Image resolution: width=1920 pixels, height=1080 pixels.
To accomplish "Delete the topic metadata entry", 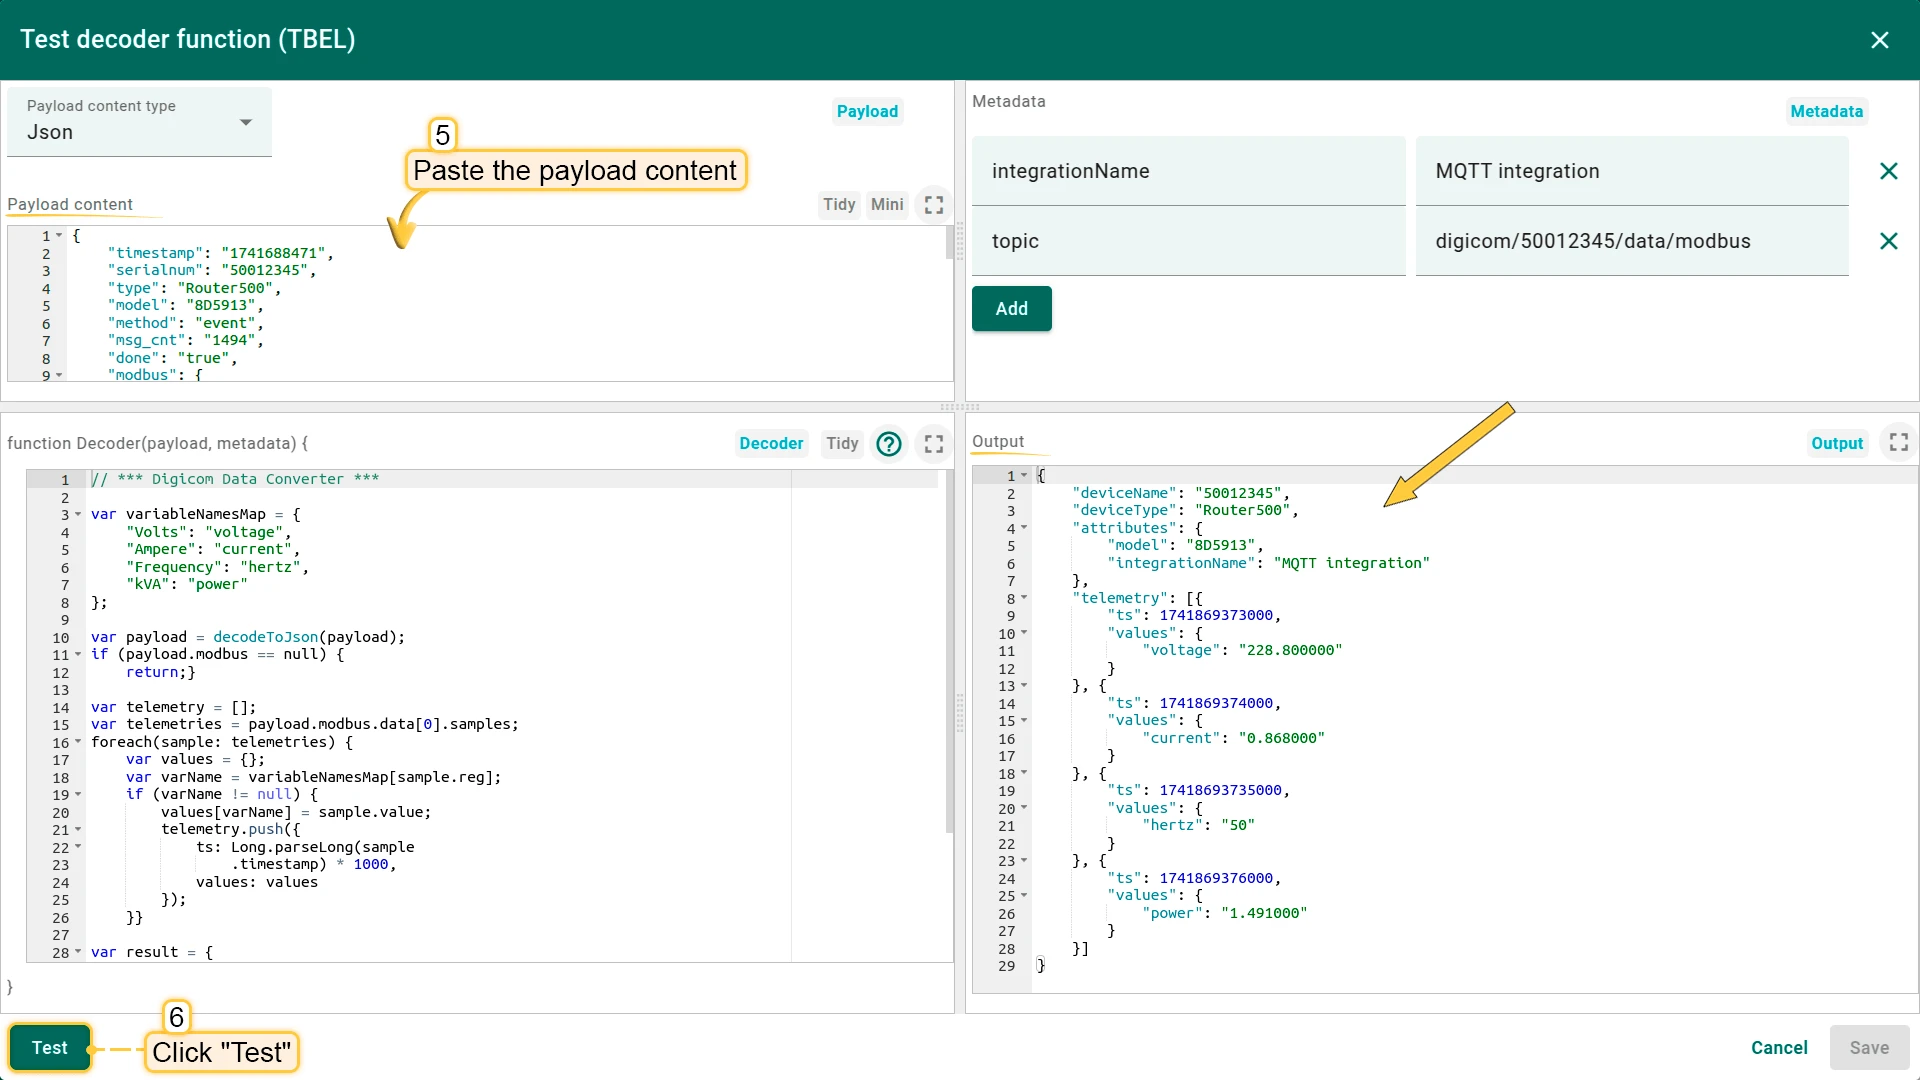I will coord(1889,241).
